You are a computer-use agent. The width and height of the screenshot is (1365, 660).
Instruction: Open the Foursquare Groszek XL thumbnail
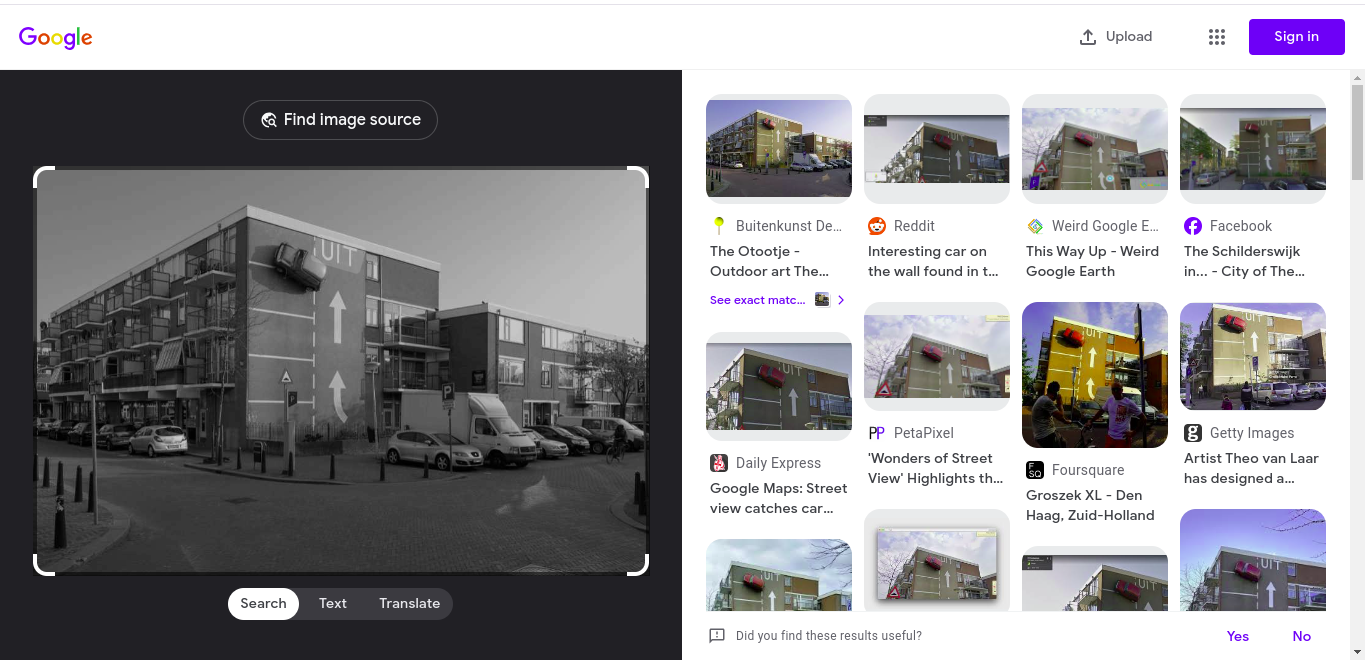(1094, 375)
